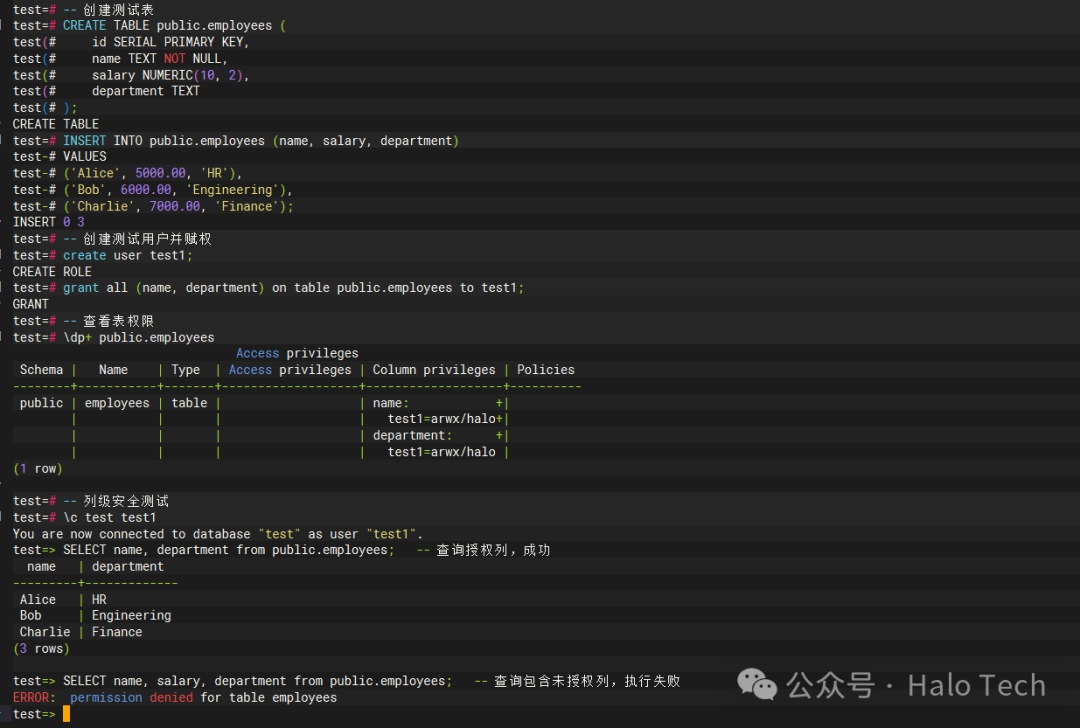Click the orange terminal cursor block
The image size is (1080, 728).
click(x=66, y=714)
